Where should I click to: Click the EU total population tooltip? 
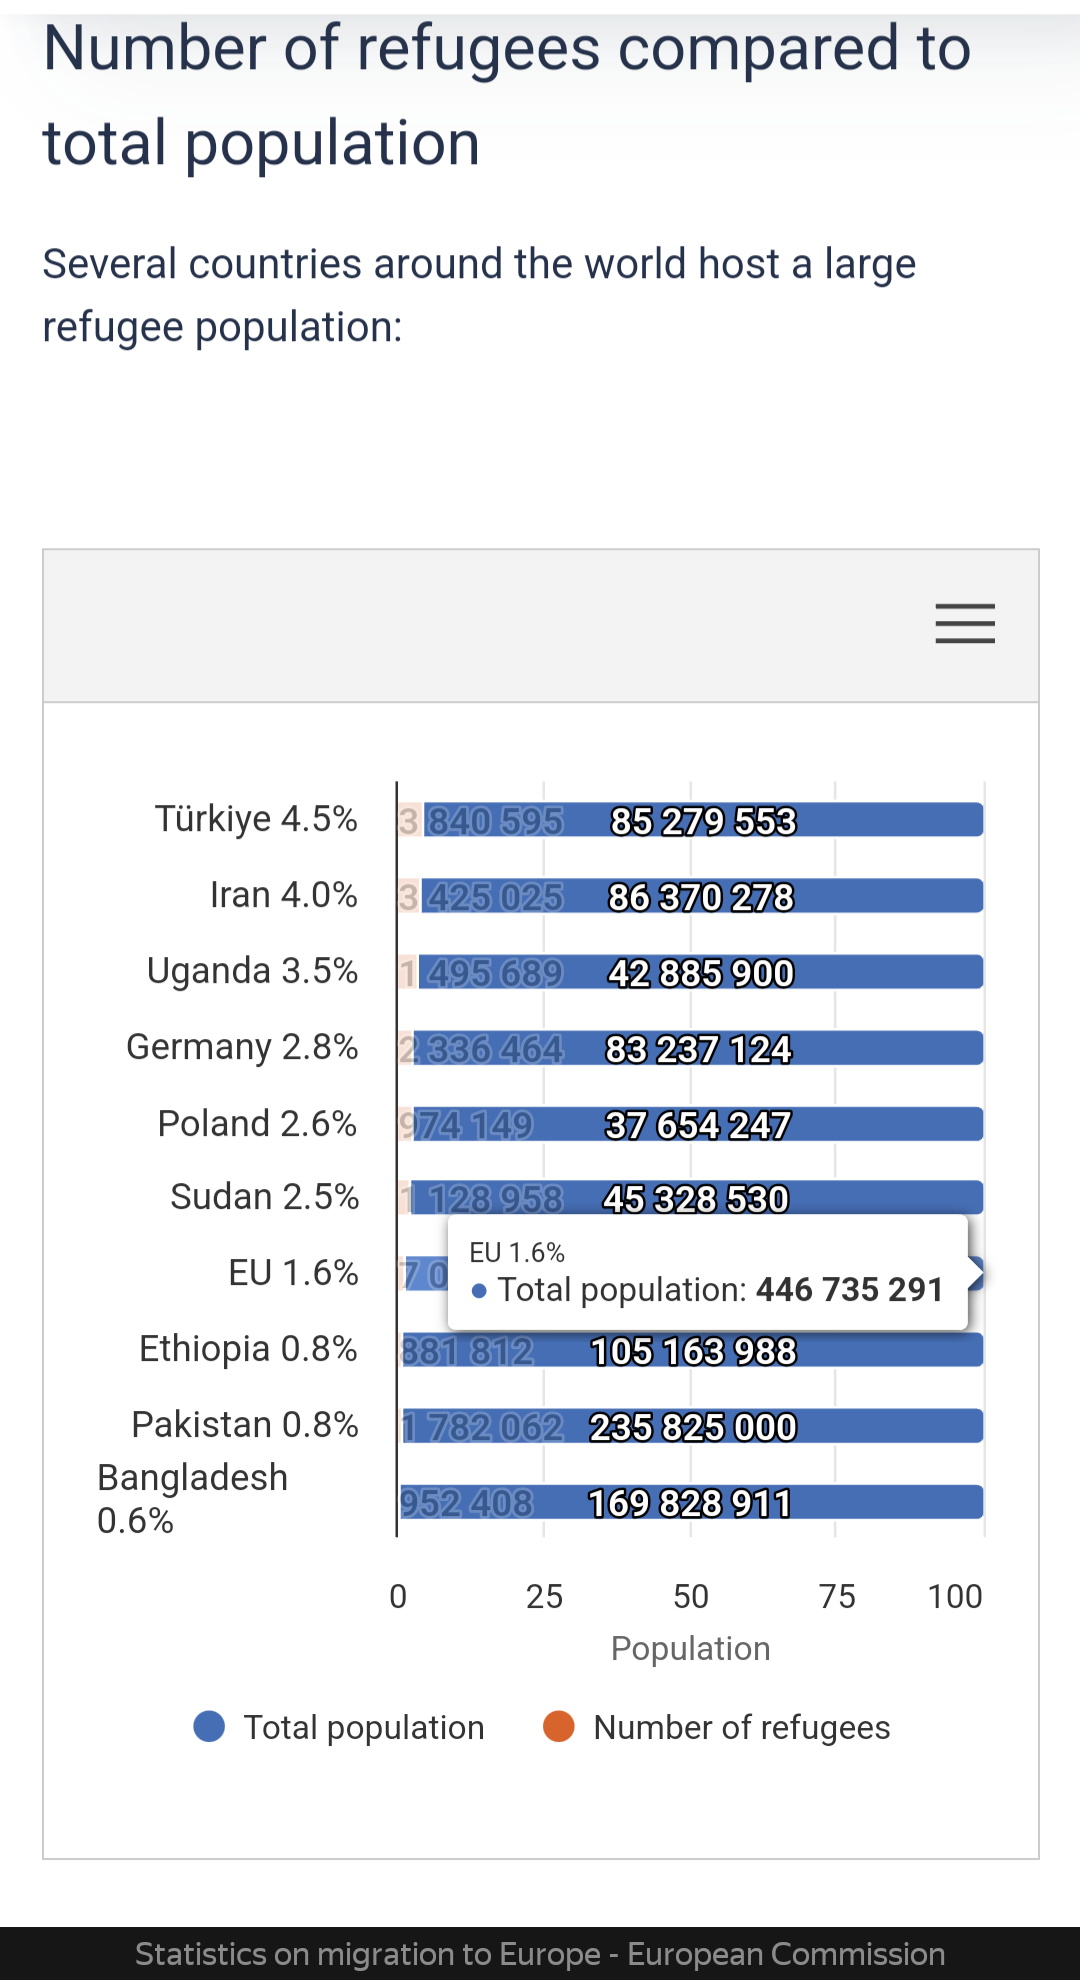pos(708,1274)
